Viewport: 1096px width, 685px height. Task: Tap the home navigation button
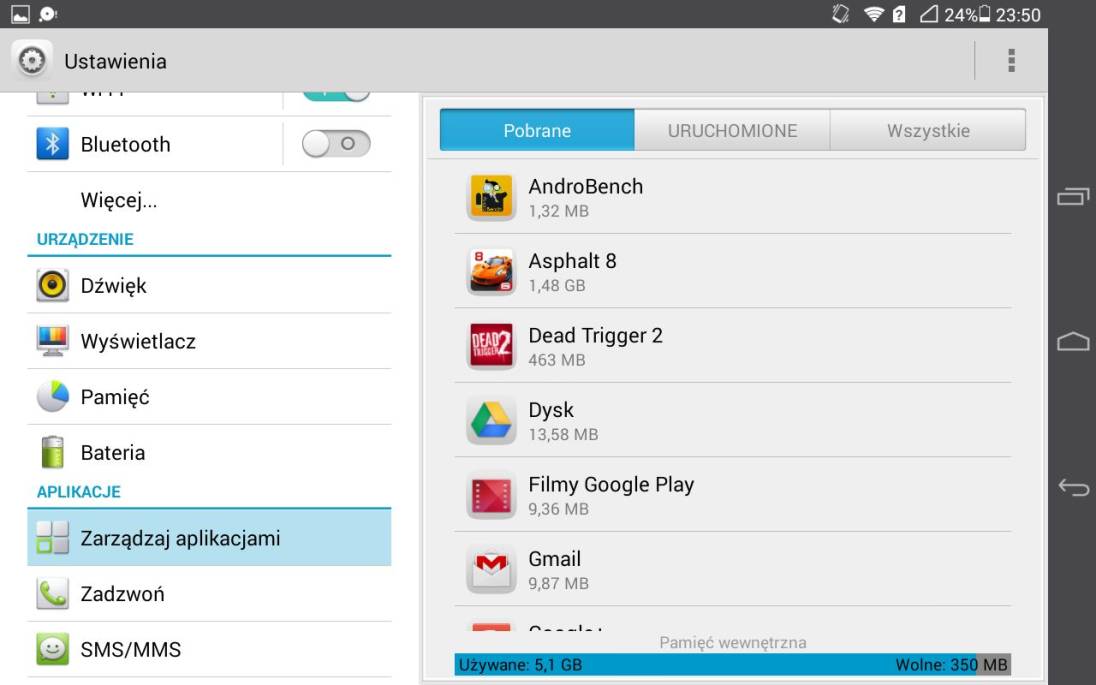click(x=1073, y=341)
